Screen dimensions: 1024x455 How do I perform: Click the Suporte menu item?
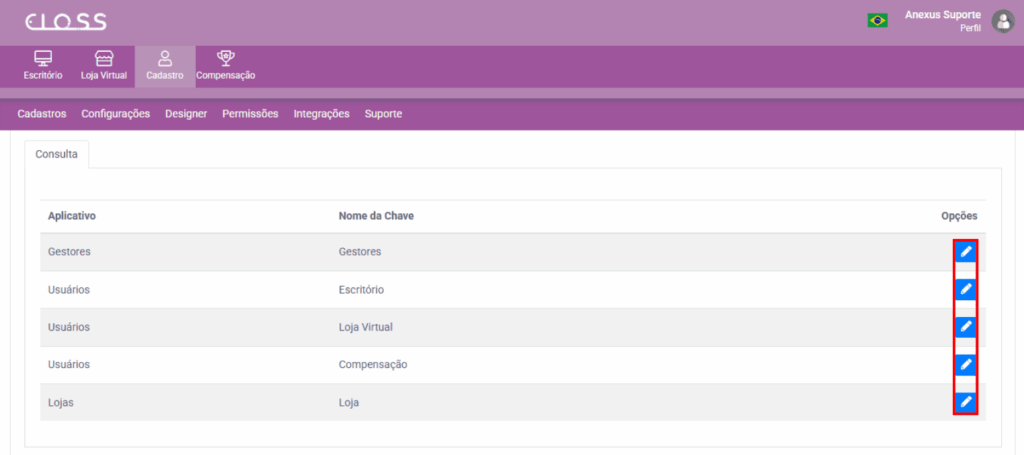coord(383,114)
